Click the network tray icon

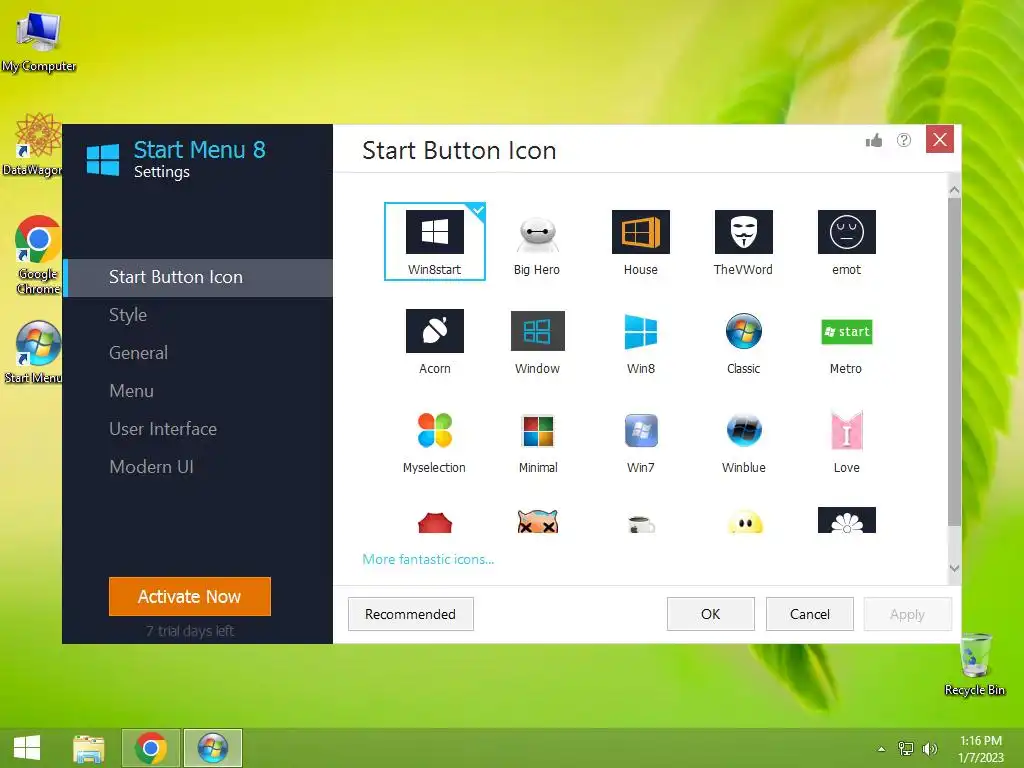point(906,749)
